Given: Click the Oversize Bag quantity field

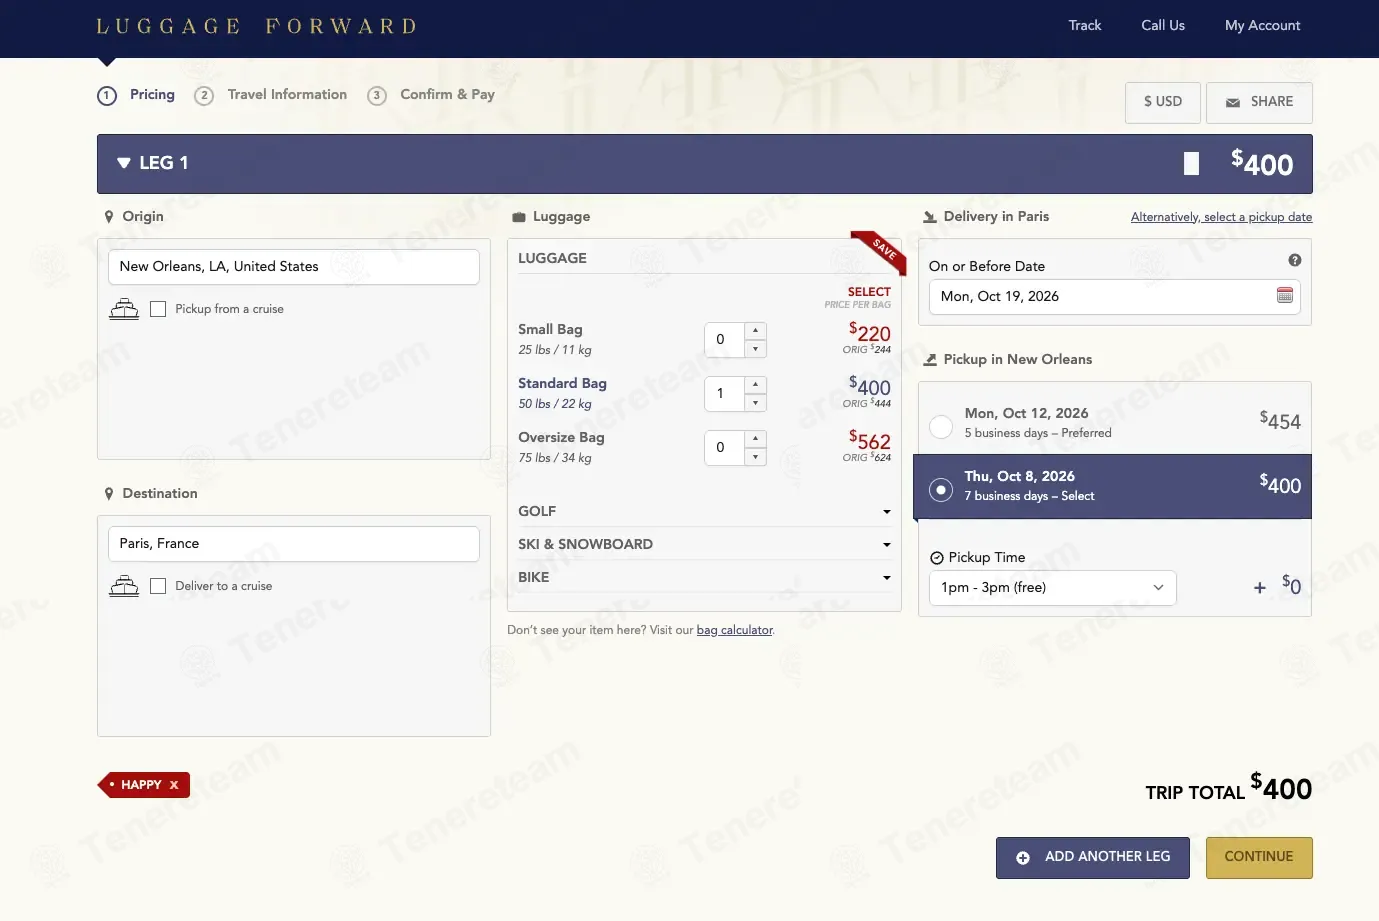Looking at the screenshot, I should click(725, 448).
